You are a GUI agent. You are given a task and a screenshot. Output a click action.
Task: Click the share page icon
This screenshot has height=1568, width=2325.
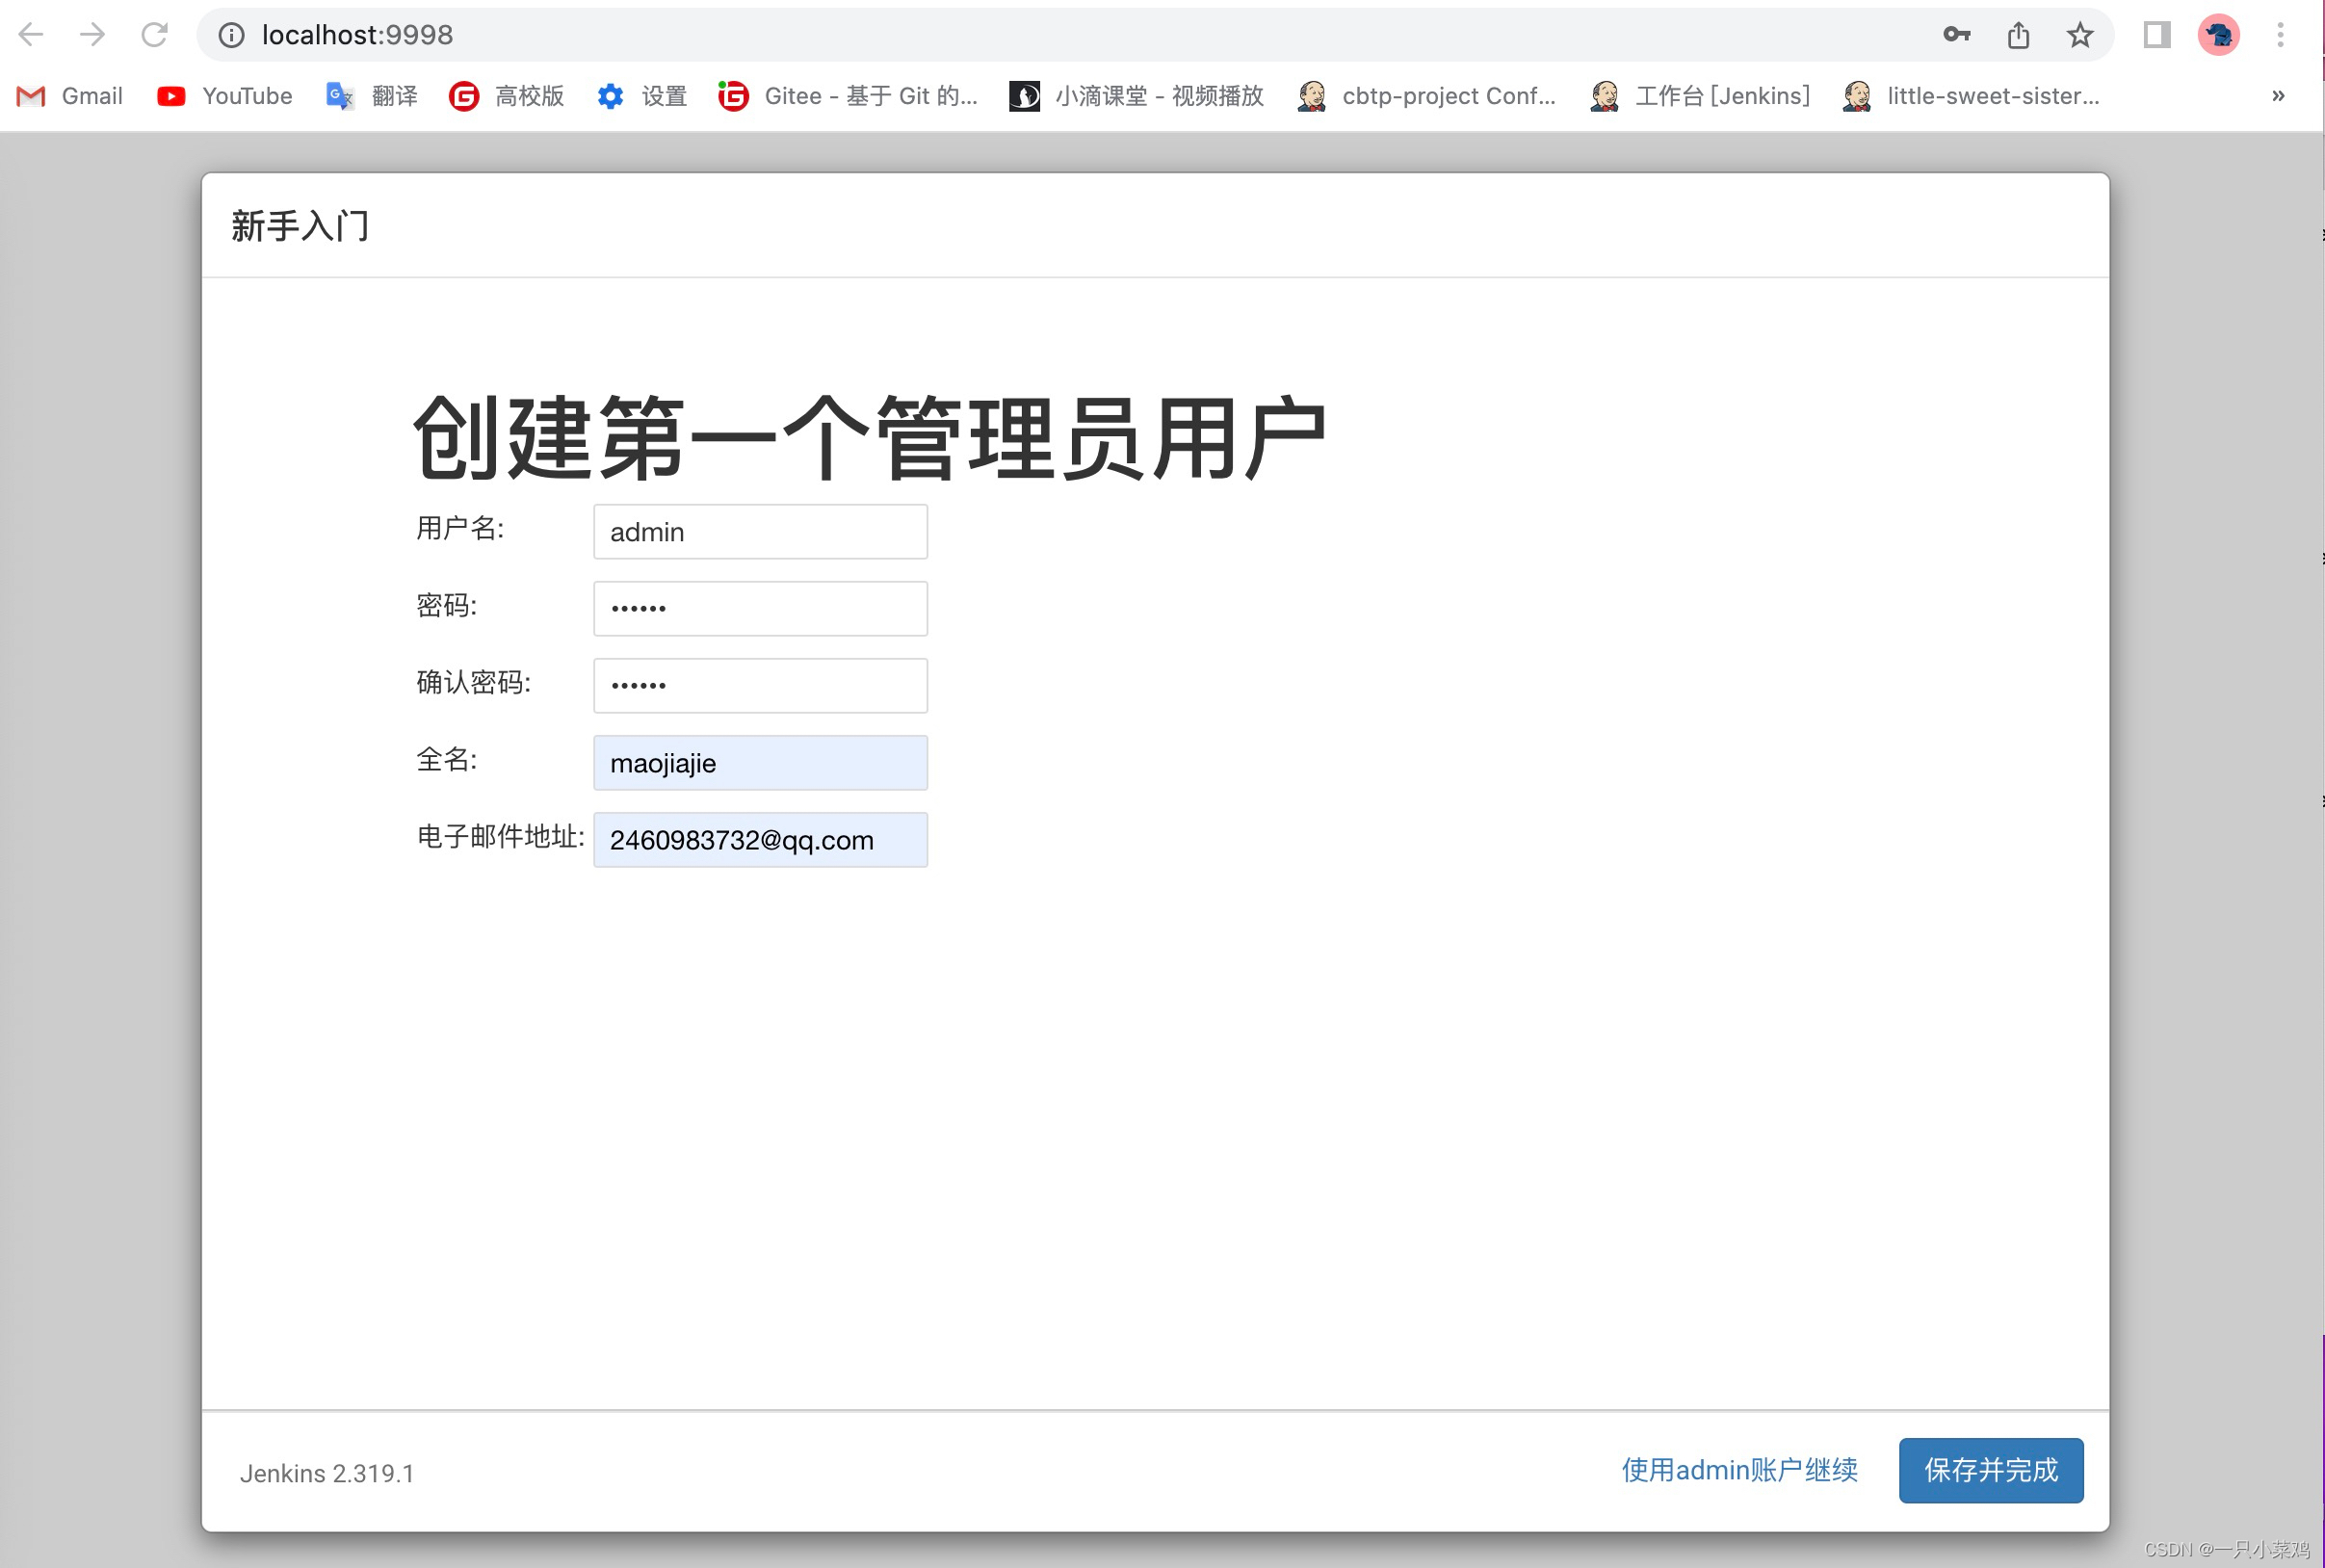click(2018, 35)
